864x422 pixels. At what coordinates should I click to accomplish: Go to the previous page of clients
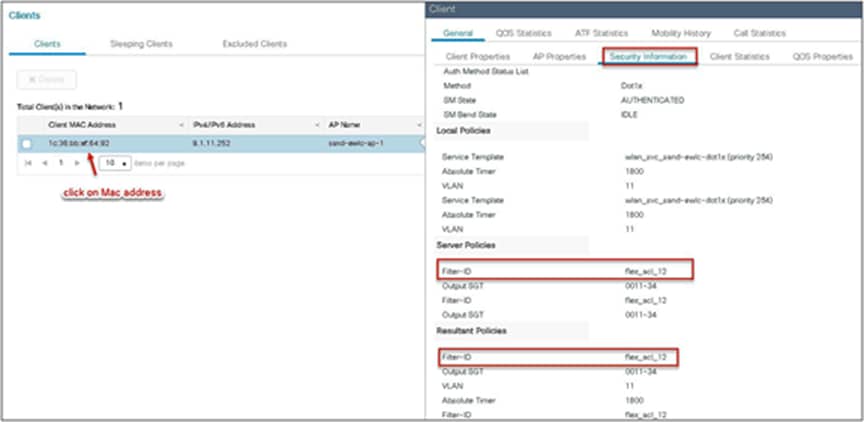tap(45, 164)
